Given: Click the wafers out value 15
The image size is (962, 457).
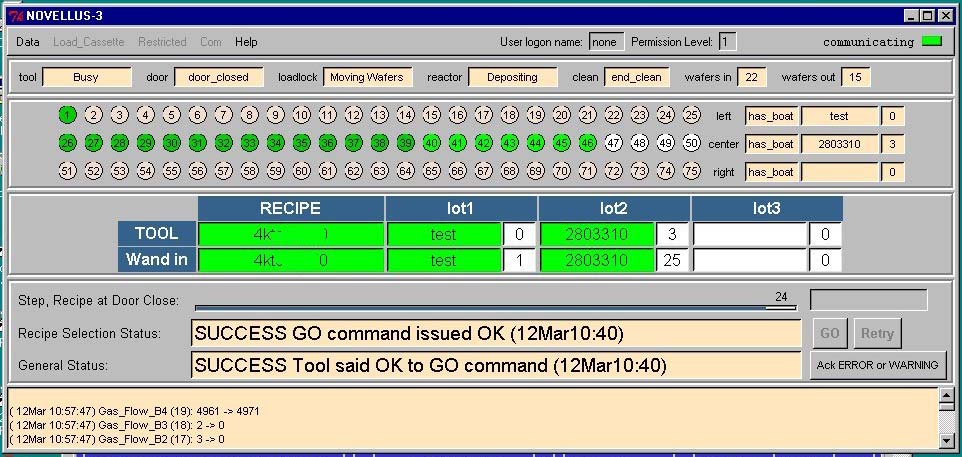Looking at the screenshot, I should coord(855,77).
